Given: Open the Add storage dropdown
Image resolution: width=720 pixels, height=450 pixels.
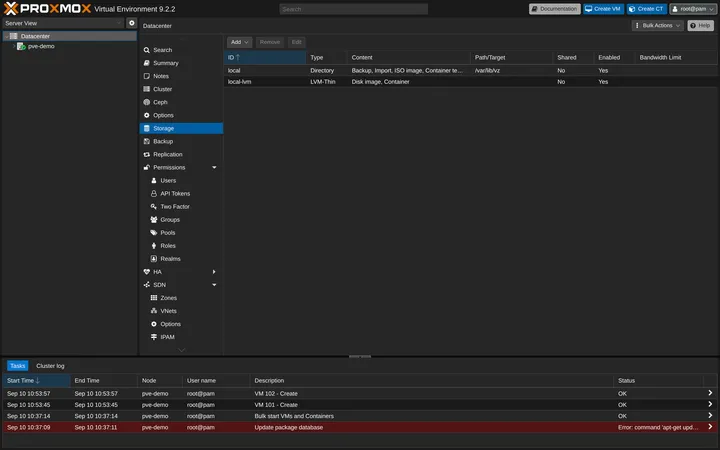Looking at the screenshot, I should point(239,42).
